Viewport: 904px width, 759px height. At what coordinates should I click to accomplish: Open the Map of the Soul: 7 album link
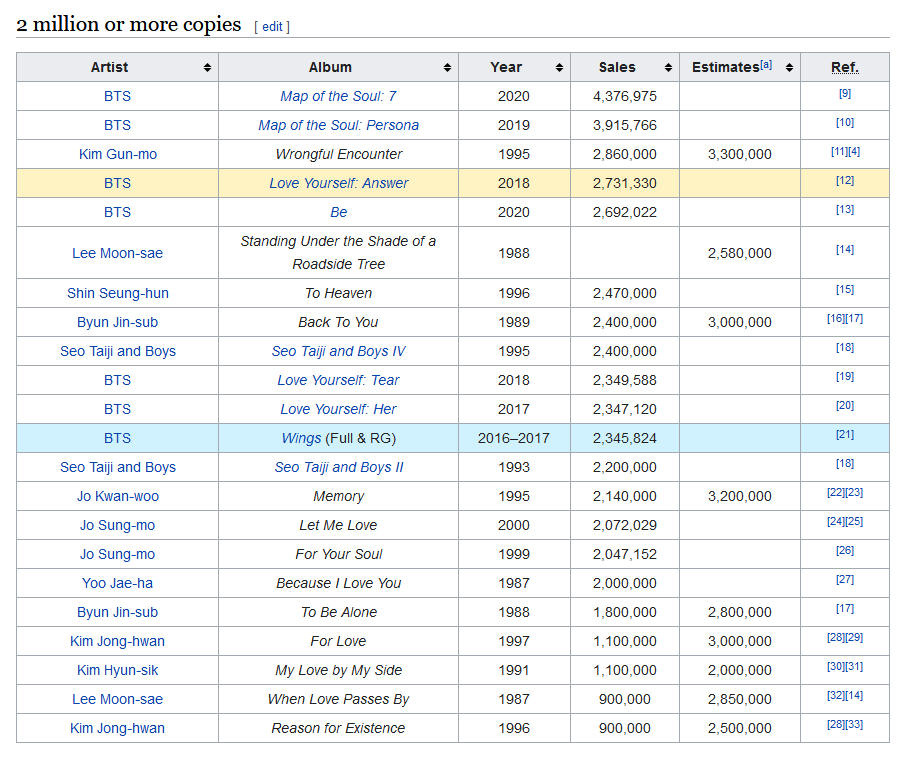pyautogui.click(x=338, y=96)
